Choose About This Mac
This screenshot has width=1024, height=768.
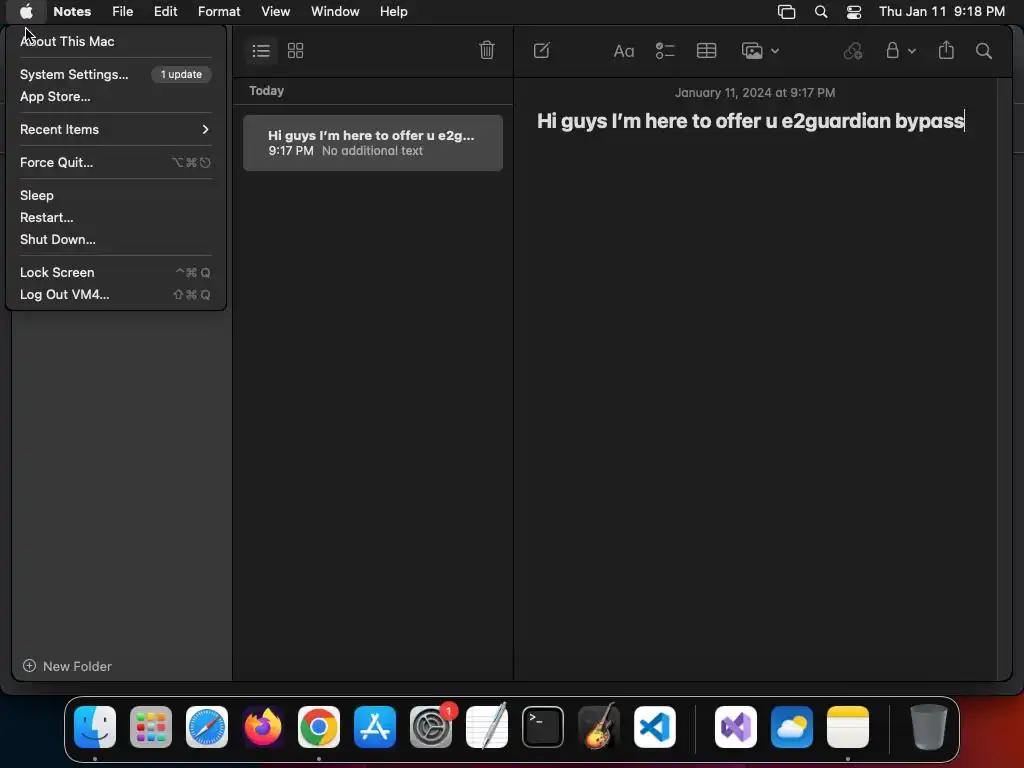coord(116,41)
